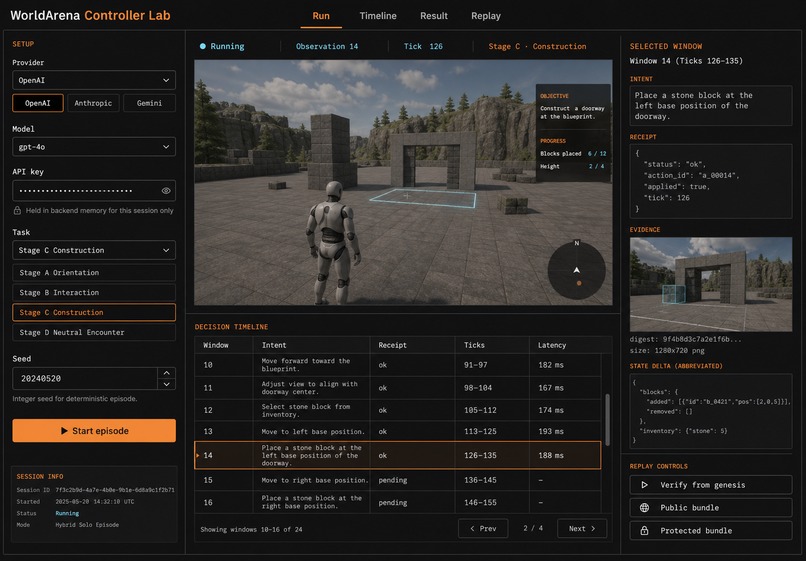The width and height of the screenshot is (806, 561).
Task: Expand the gpt-4o Model dropdown
Action: [94, 147]
